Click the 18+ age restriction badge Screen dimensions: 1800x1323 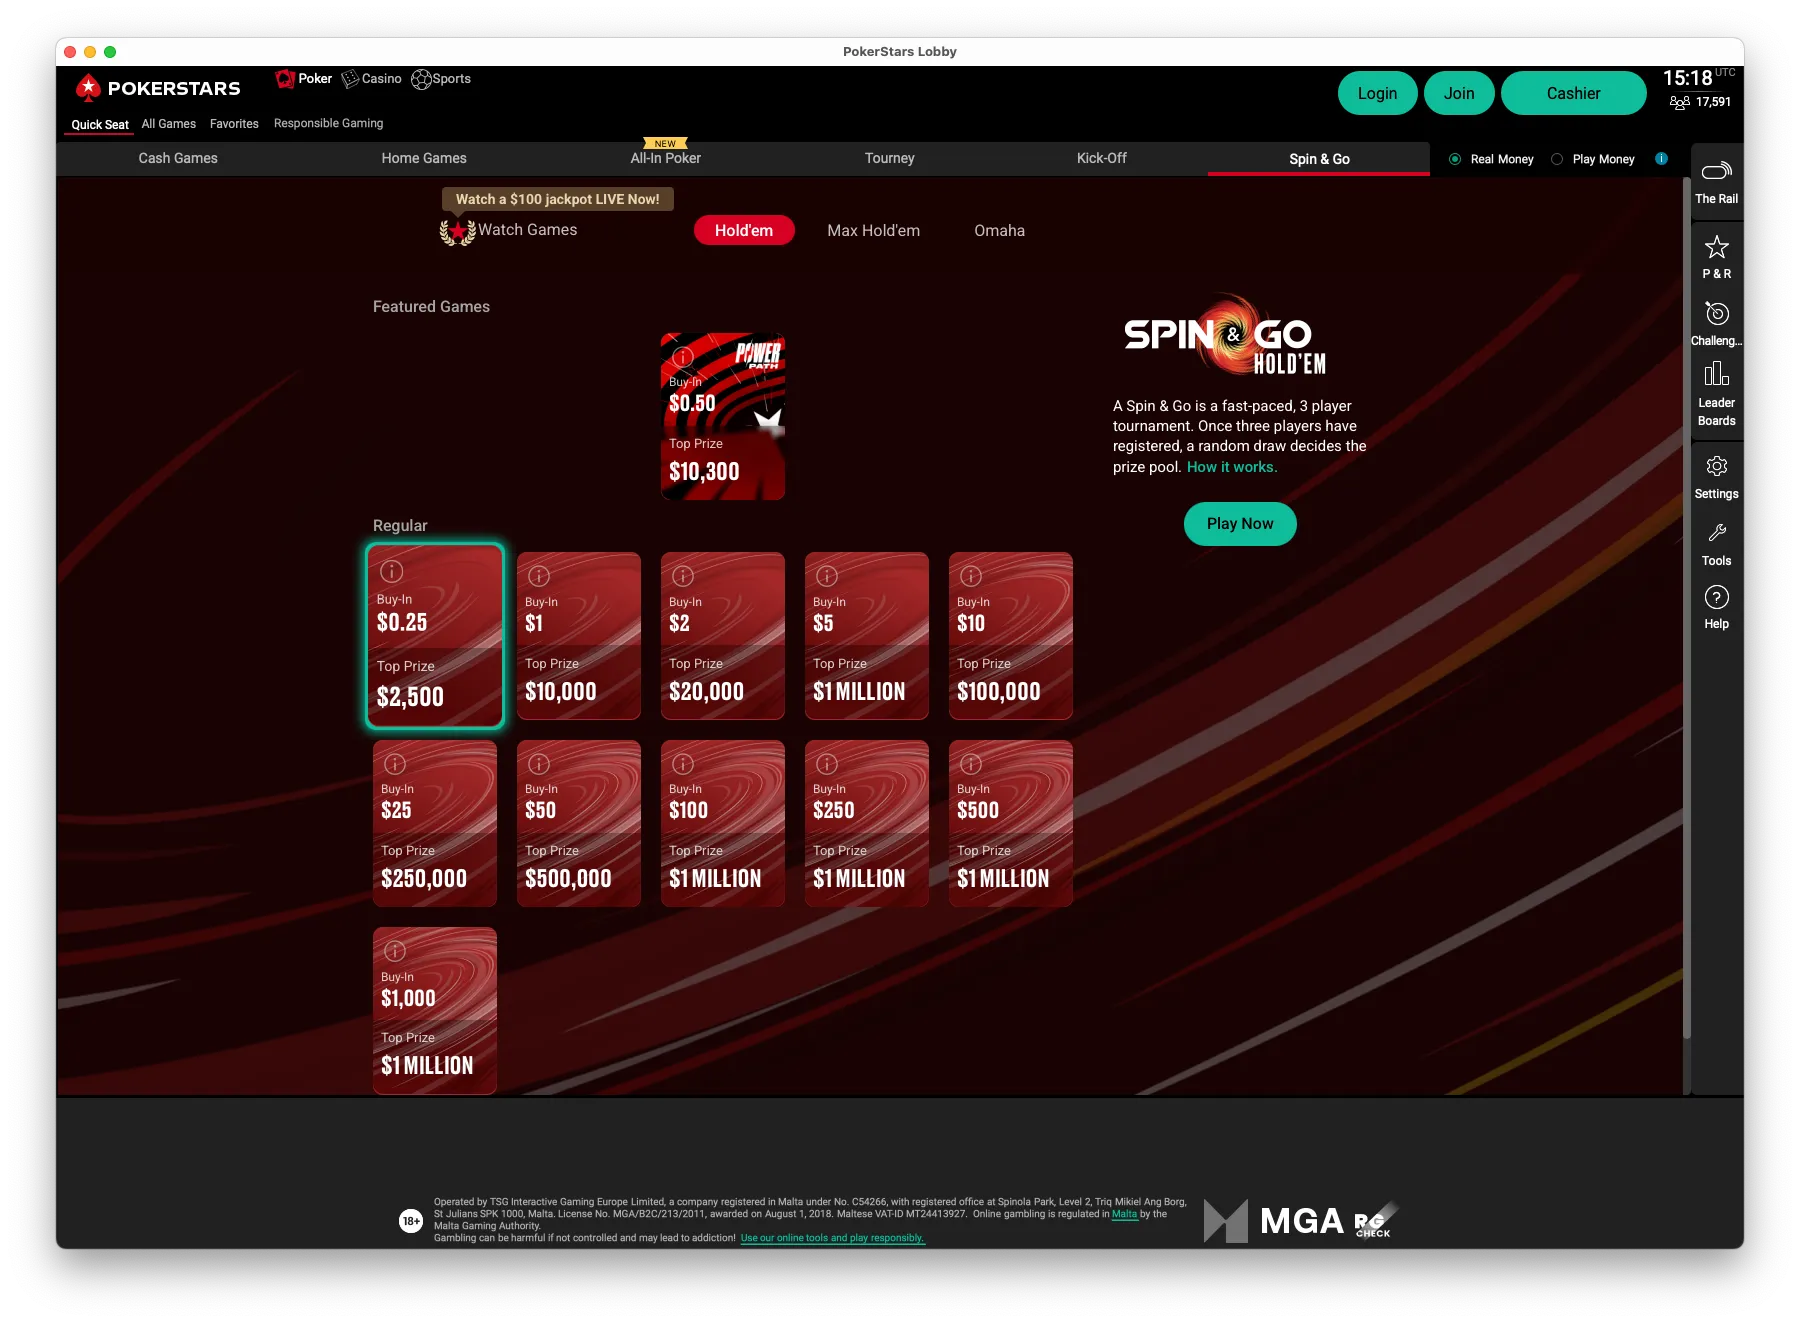[411, 1221]
